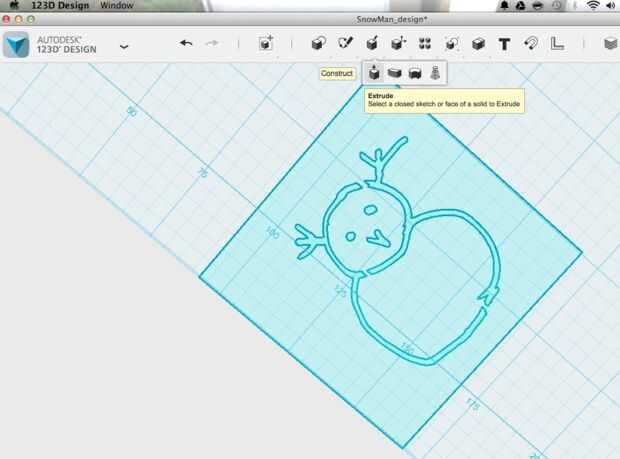This screenshot has height=459, width=620.
Task: Open the Grouping tools icon
Action: click(451, 43)
